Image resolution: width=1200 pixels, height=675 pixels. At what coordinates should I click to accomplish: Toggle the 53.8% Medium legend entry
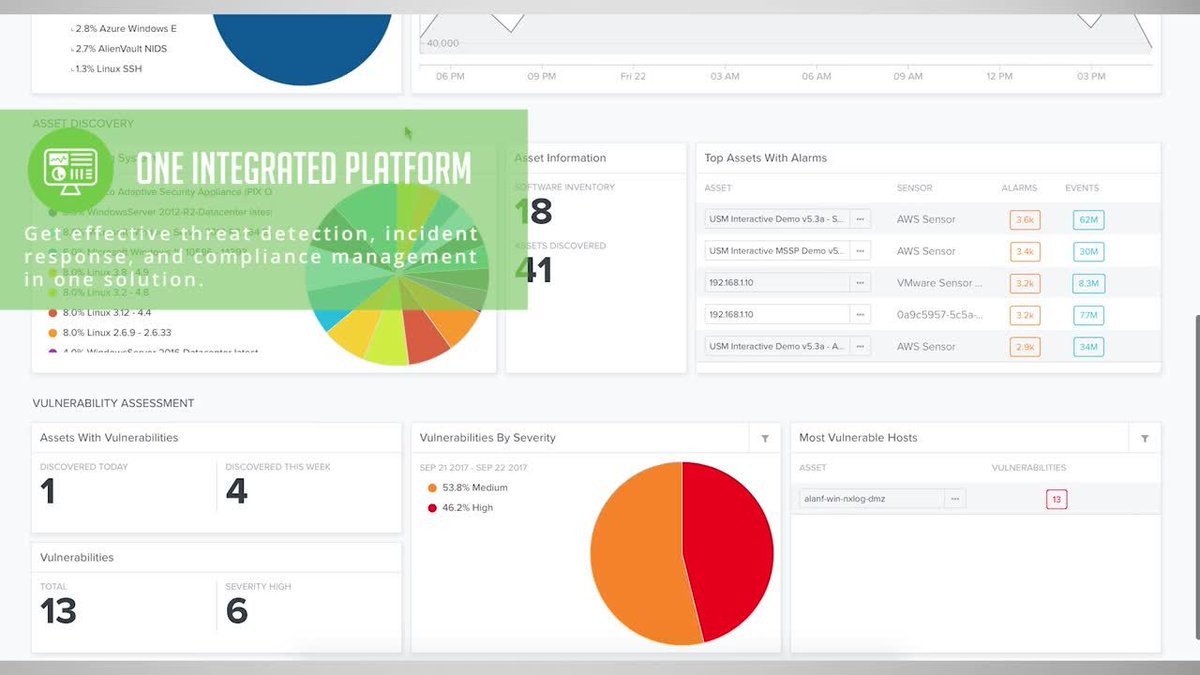point(467,488)
